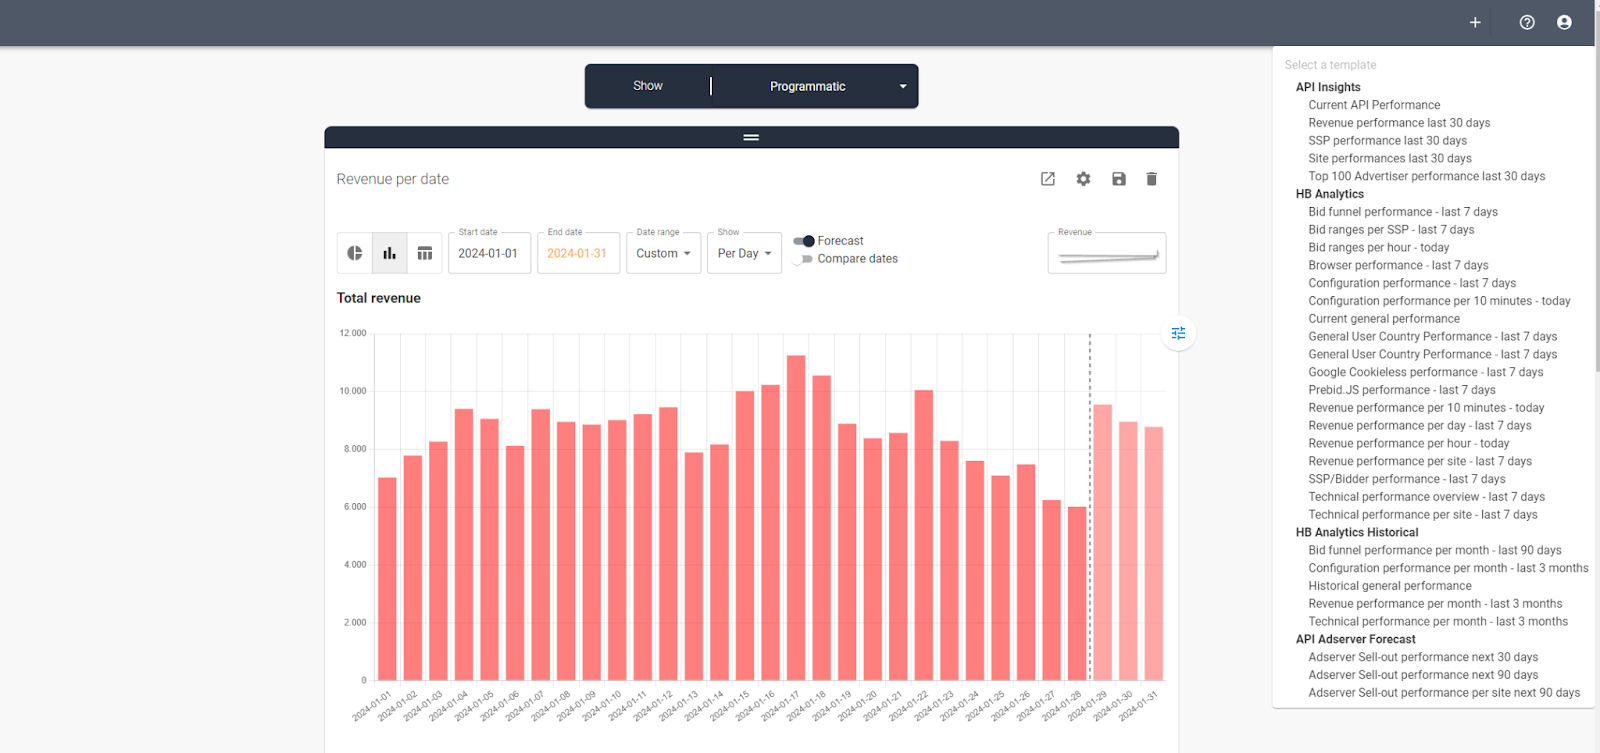Click the Start date field
This screenshot has width=1600, height=753.
click(489, 253)
